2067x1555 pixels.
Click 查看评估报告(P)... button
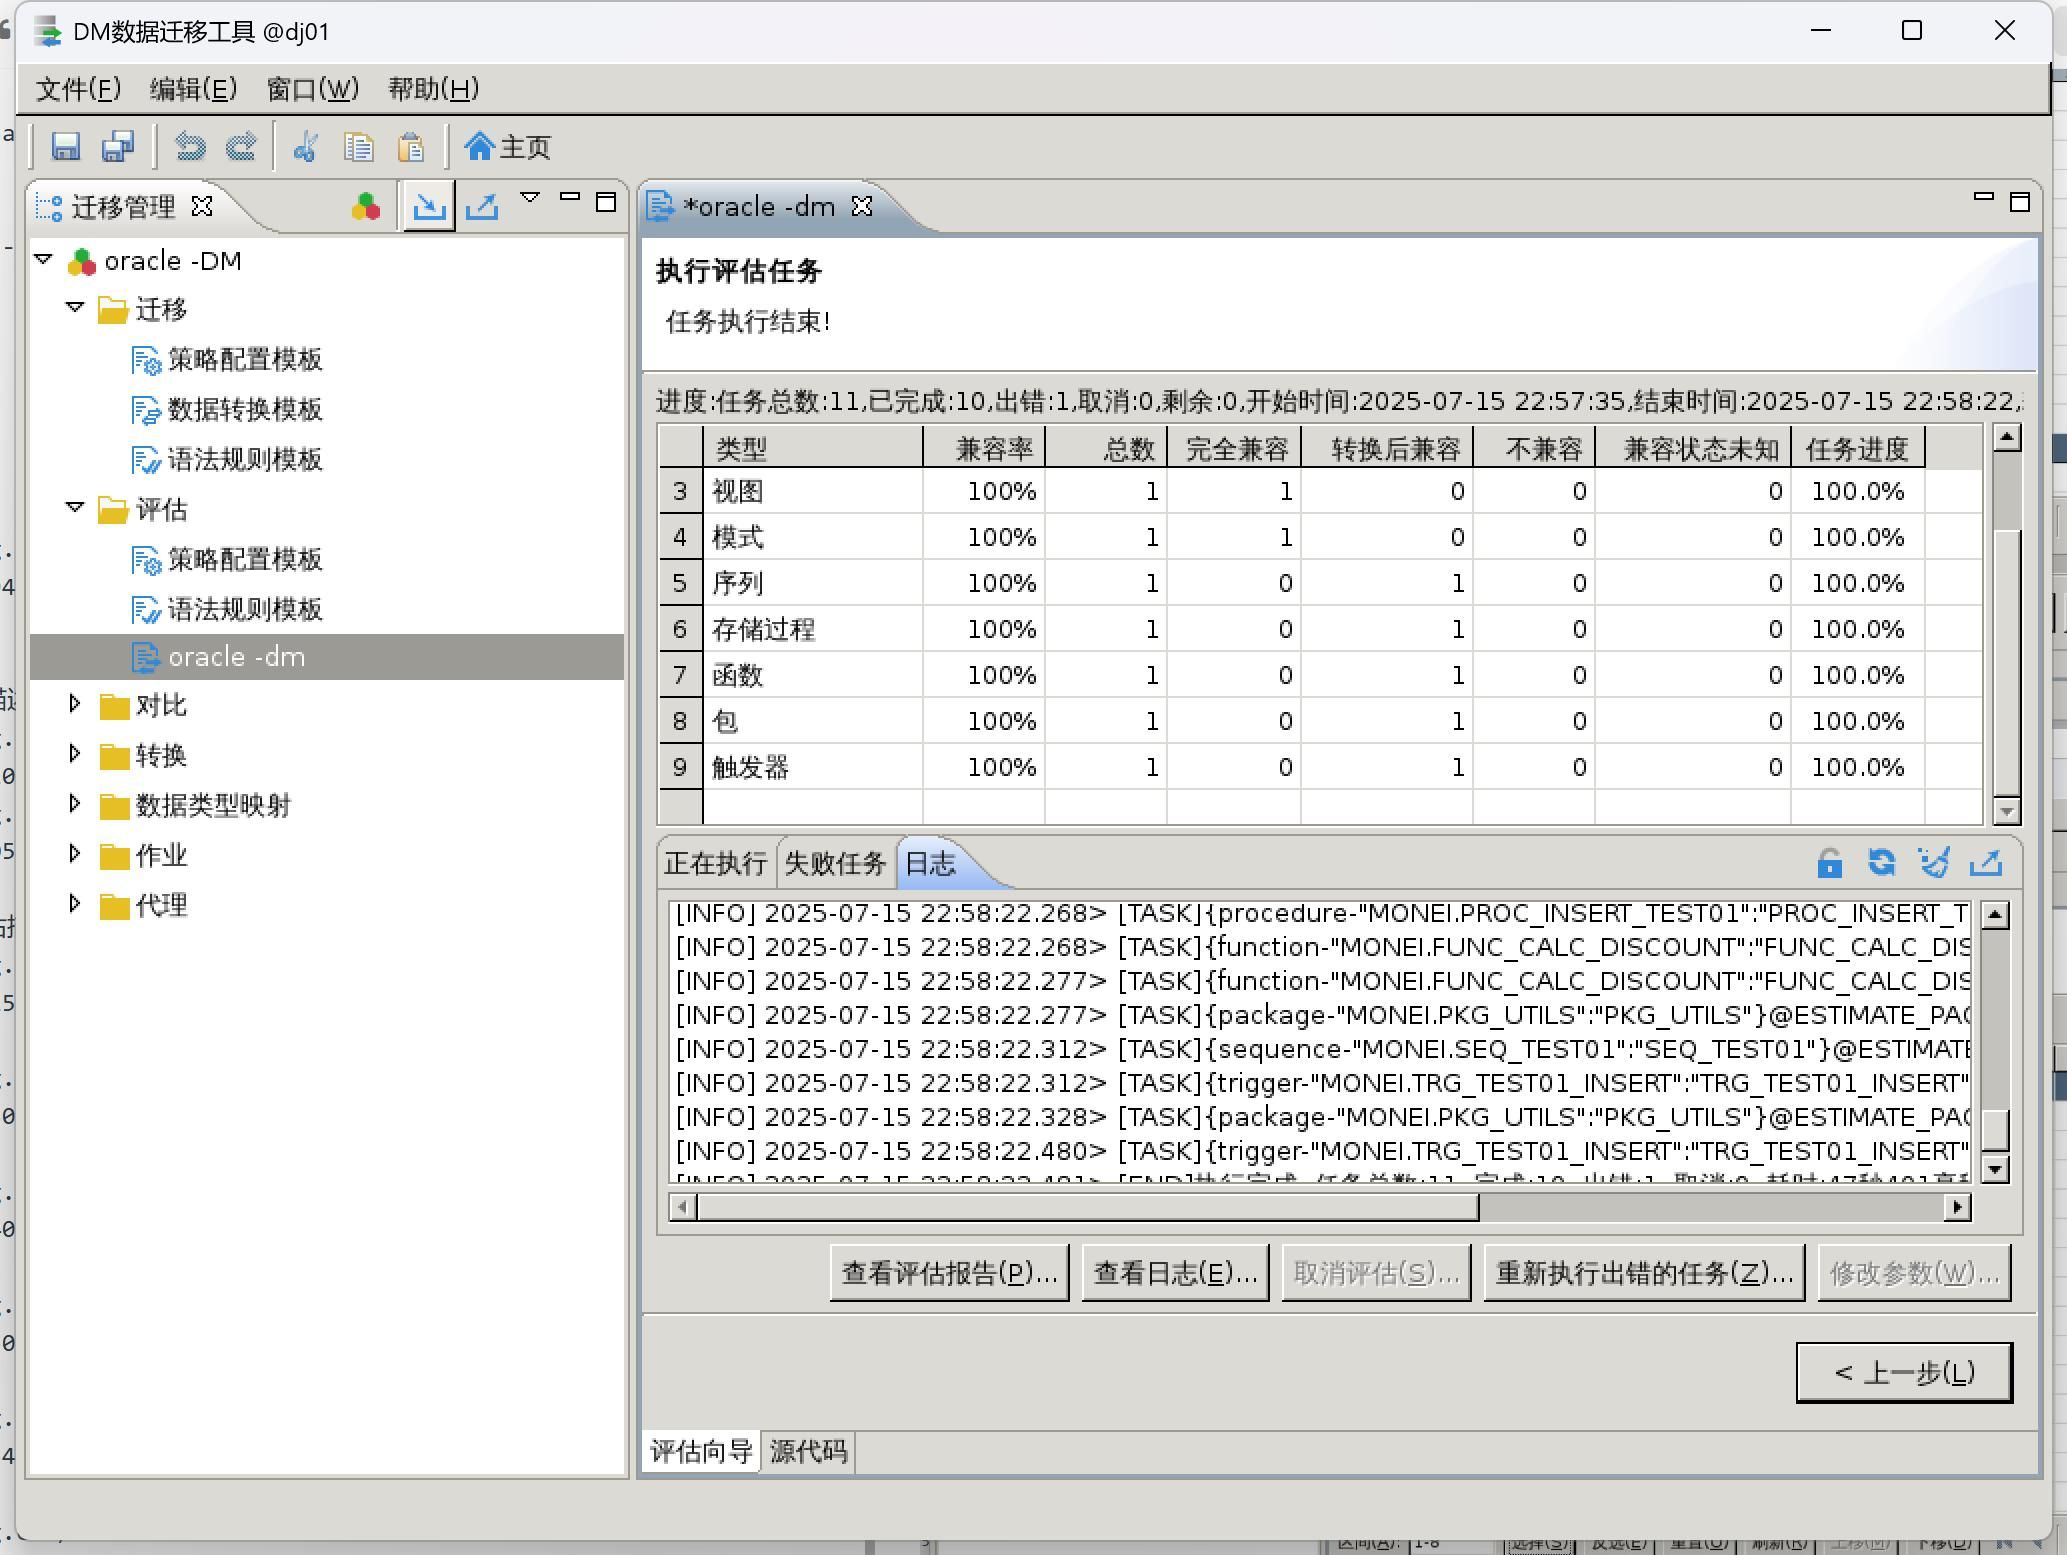pos(949,1273)
